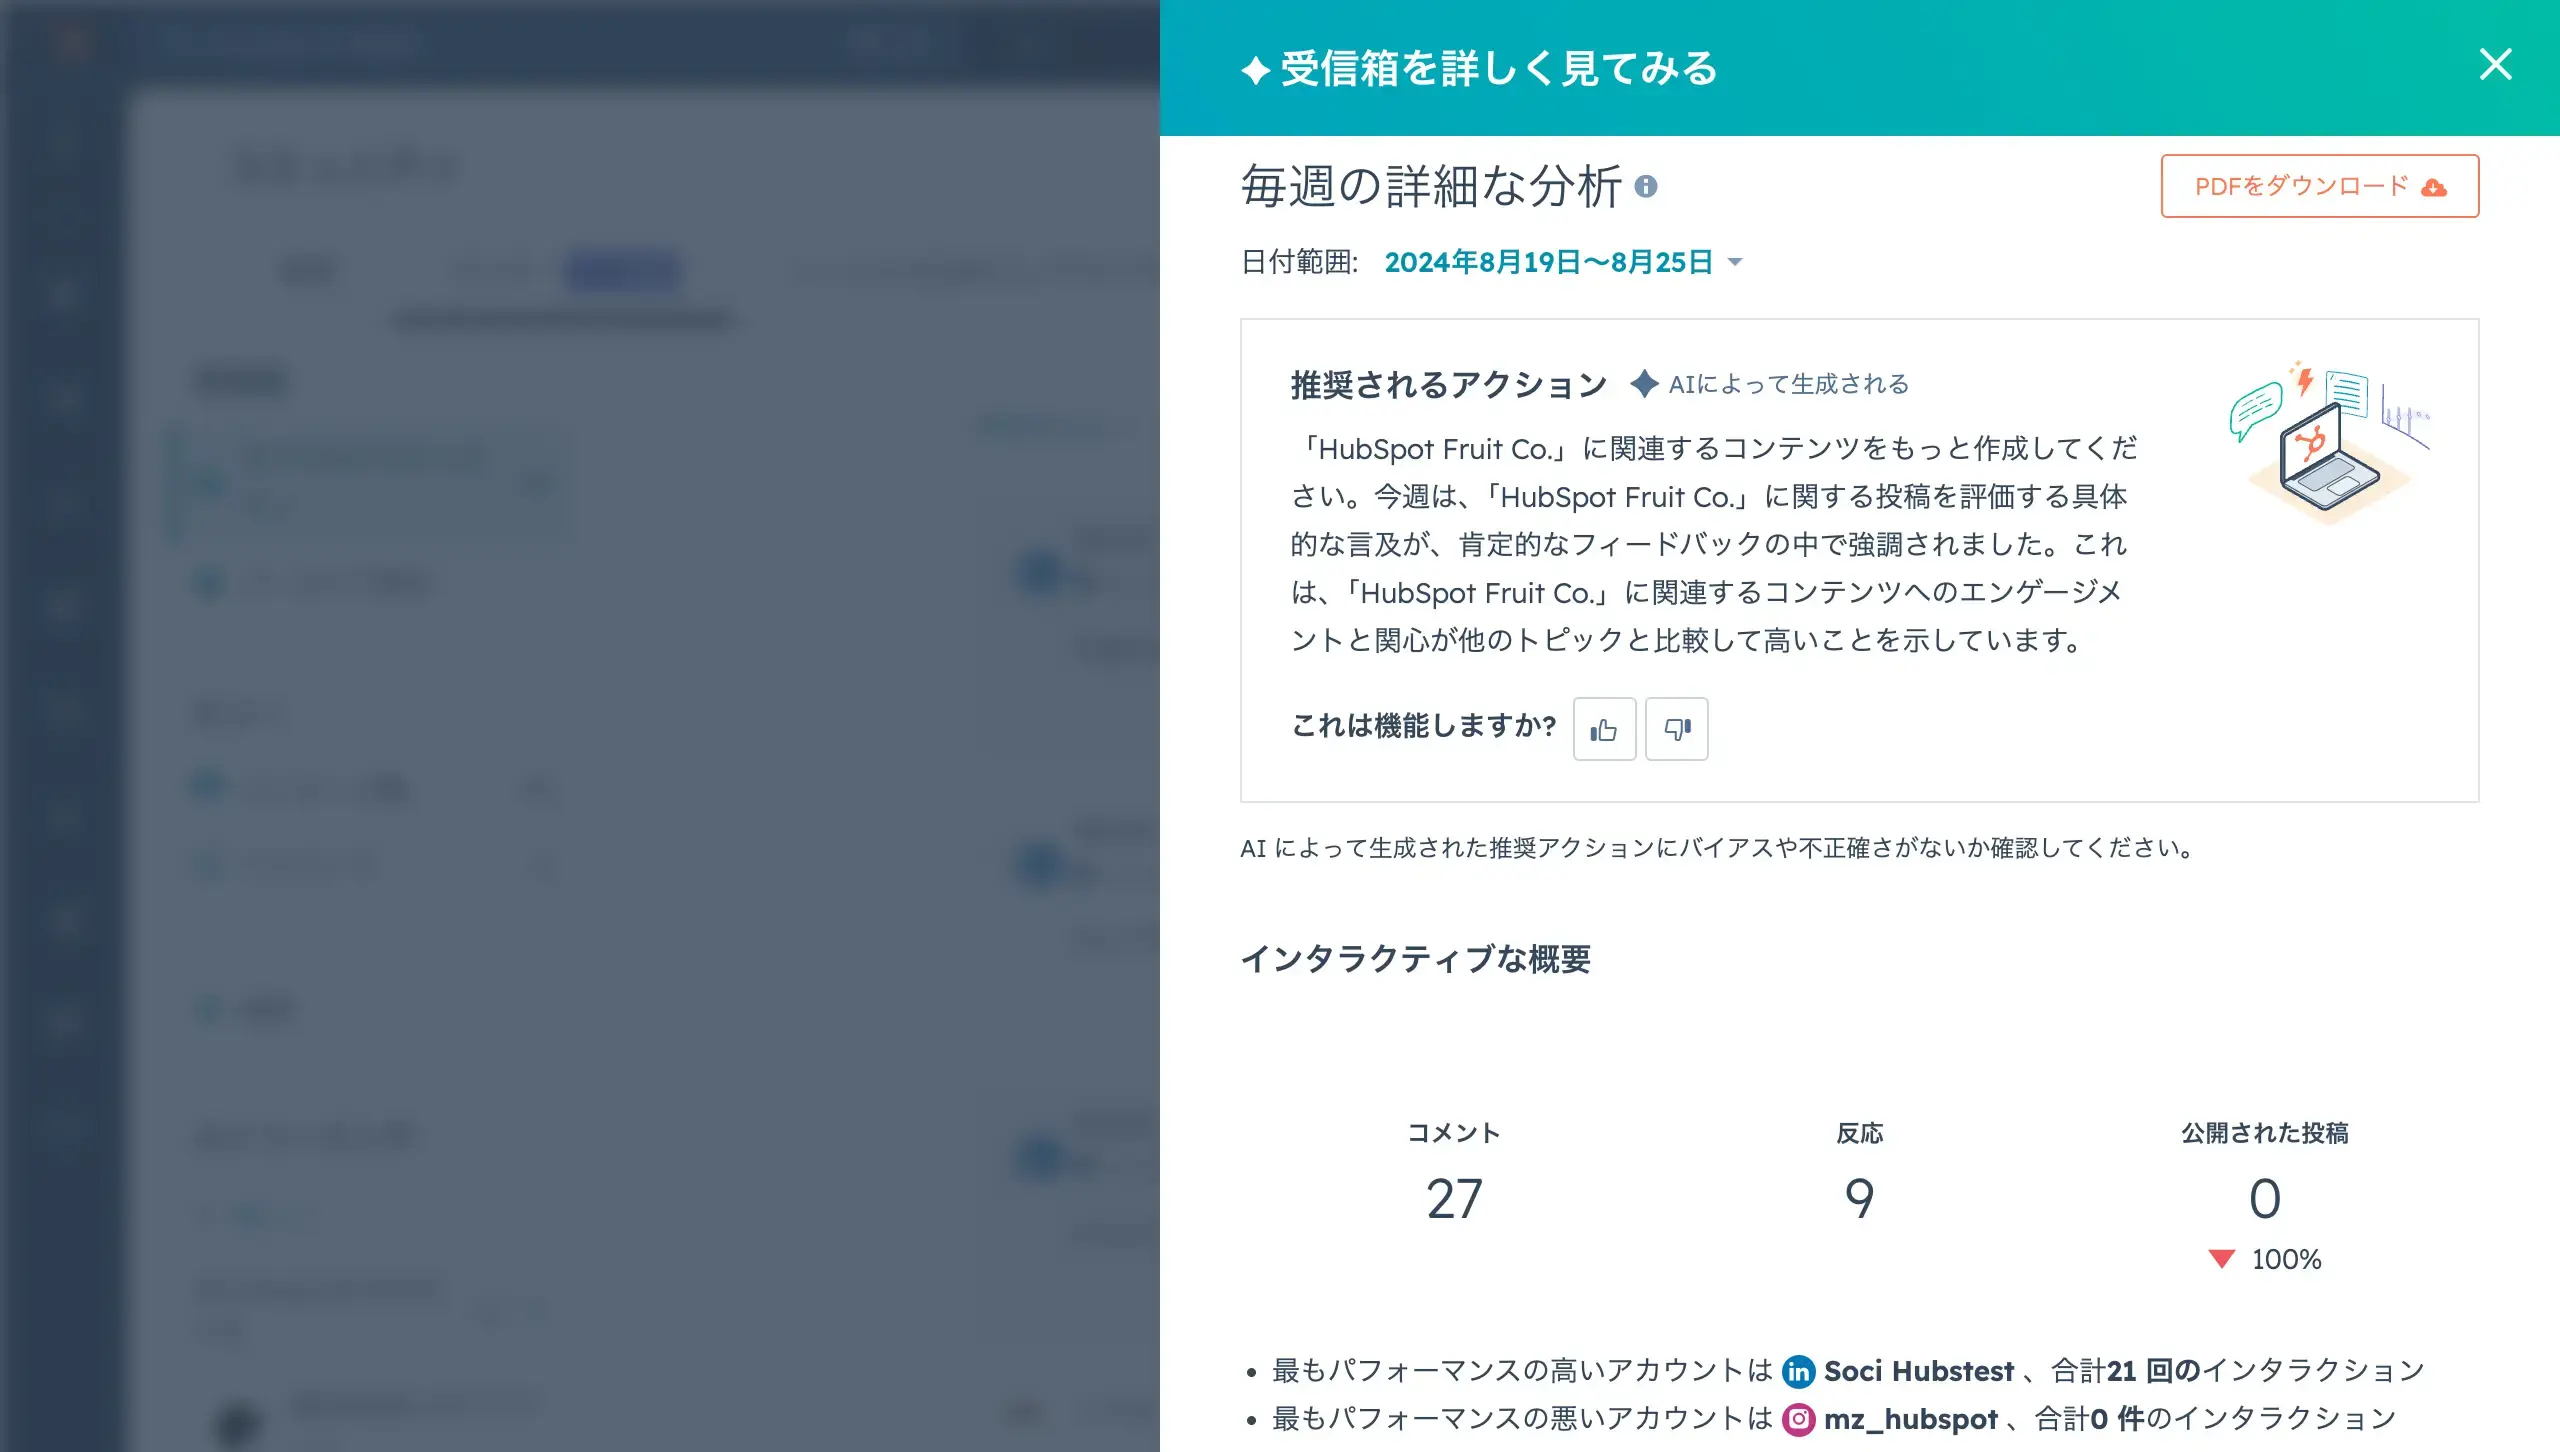Click the 日付範囲: label
This screenshot has width=2560, height=1452.
[1299, 262]
